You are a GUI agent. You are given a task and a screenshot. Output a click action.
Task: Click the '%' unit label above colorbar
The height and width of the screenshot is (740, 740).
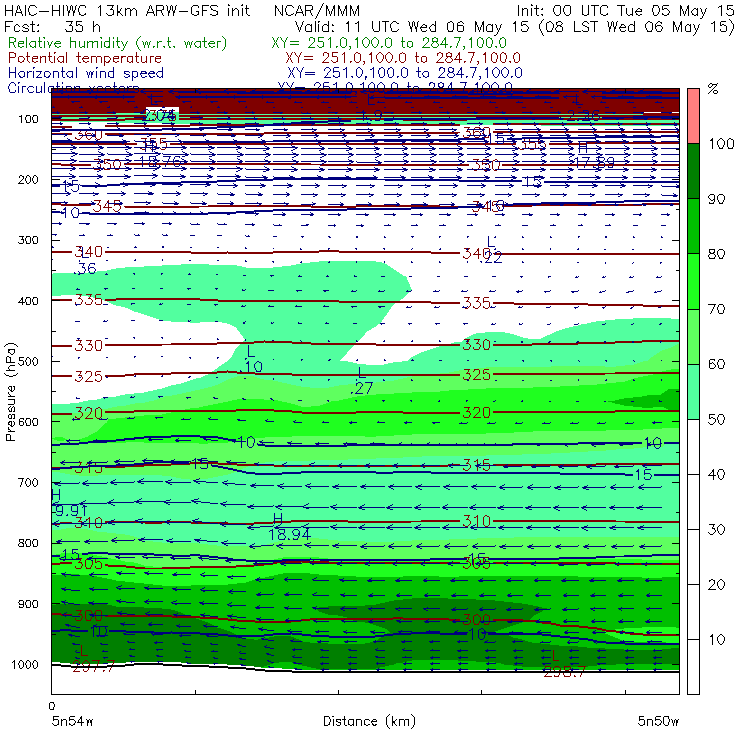[x=713, y=89]
